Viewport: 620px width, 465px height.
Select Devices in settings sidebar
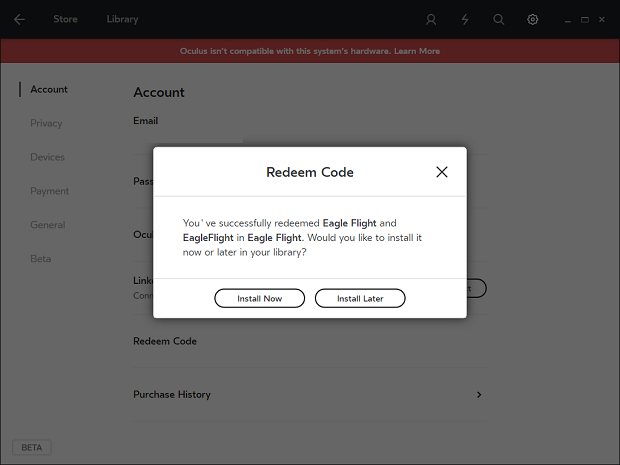(x=47, y=157)
